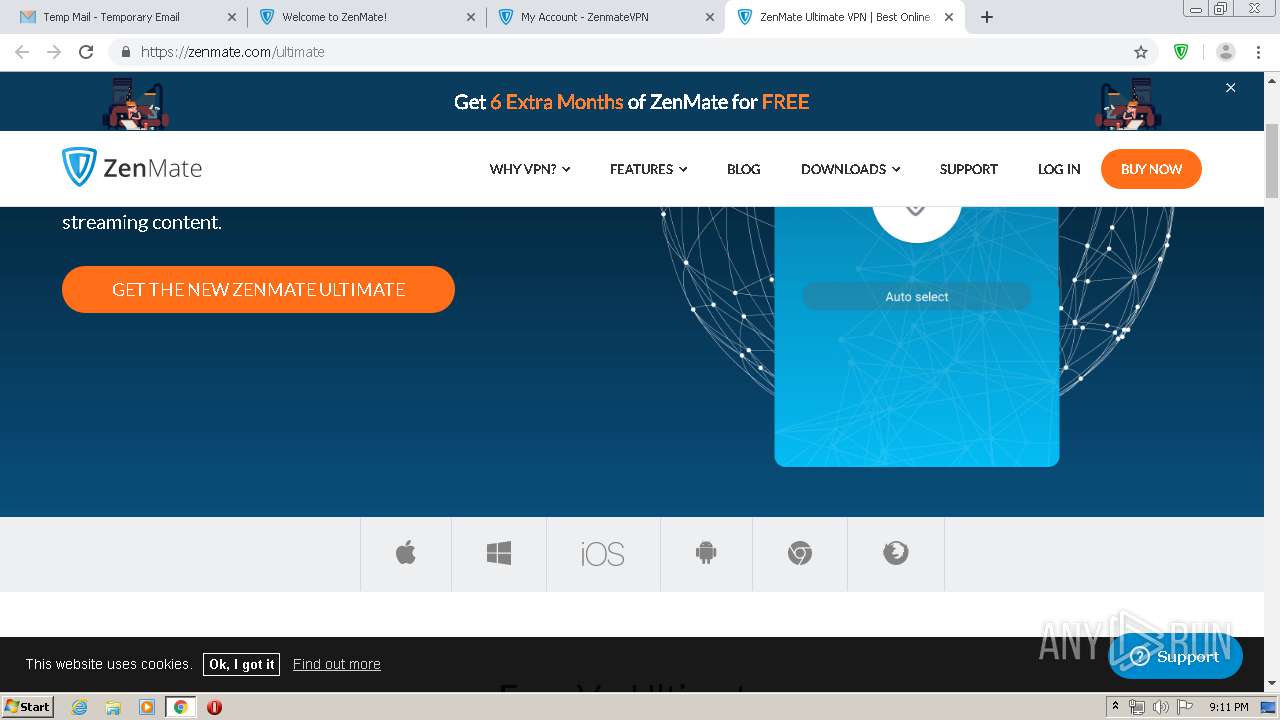Pick the Chrome browser platform icon
This screenshot has width=1280, height=720.
pyautogui.click(x=800, y=553)
